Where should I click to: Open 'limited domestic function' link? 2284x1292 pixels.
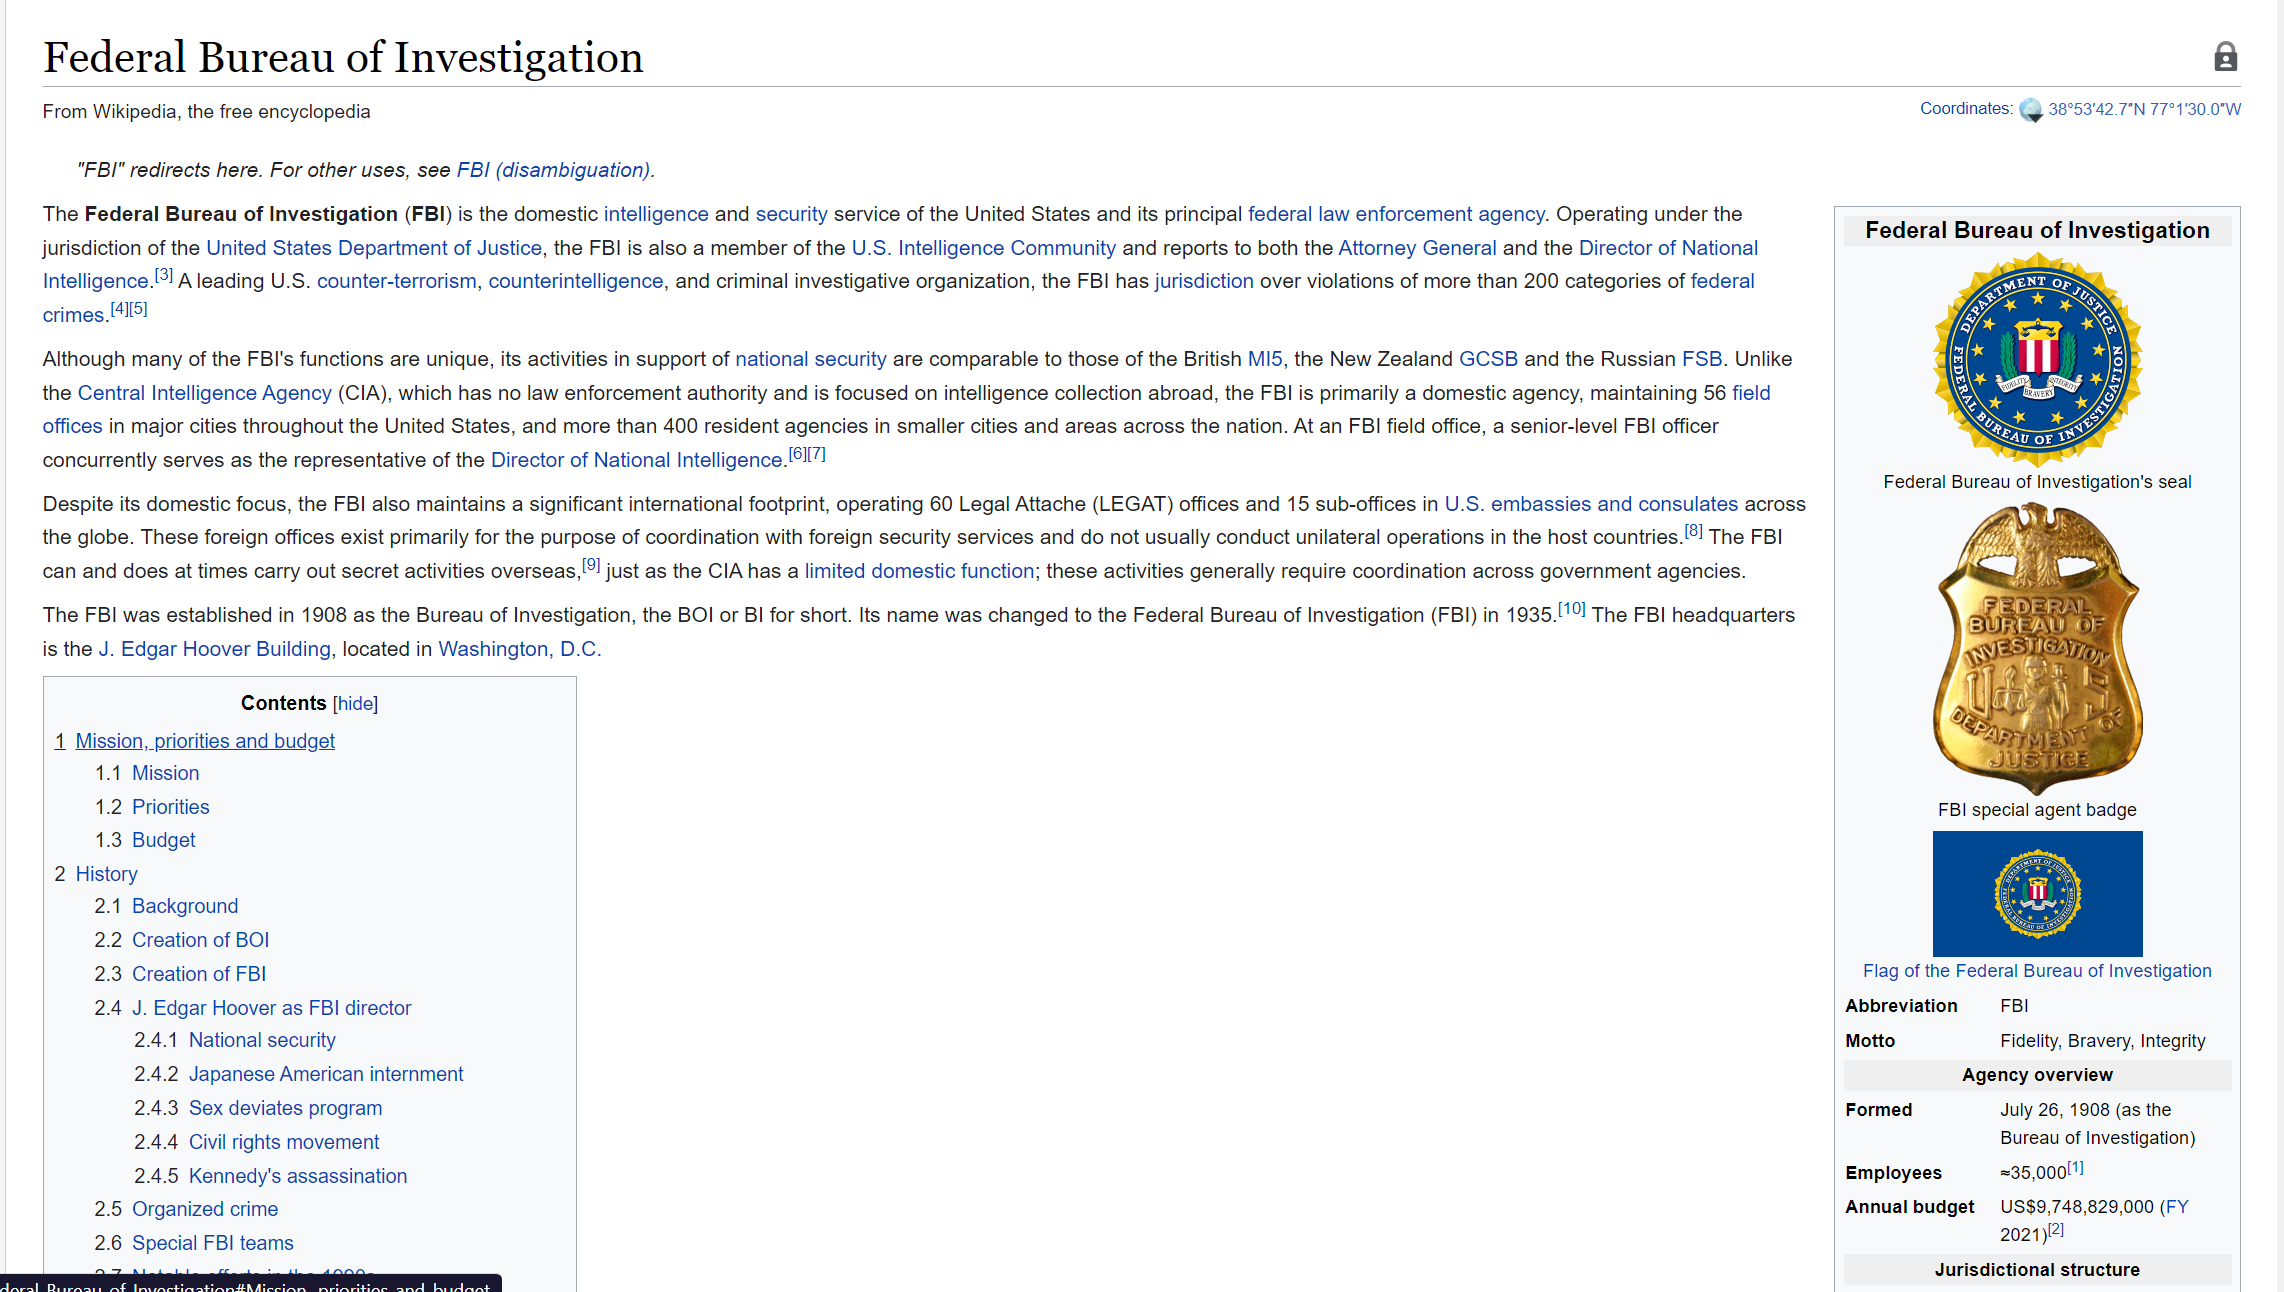pos(919,571)
